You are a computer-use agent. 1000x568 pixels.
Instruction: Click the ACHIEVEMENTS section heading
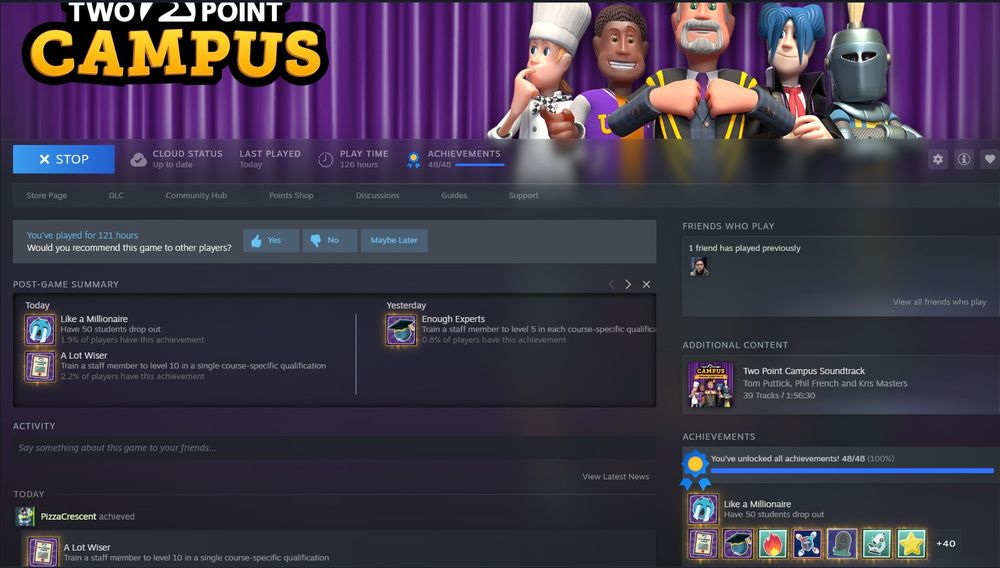point(719,437)
